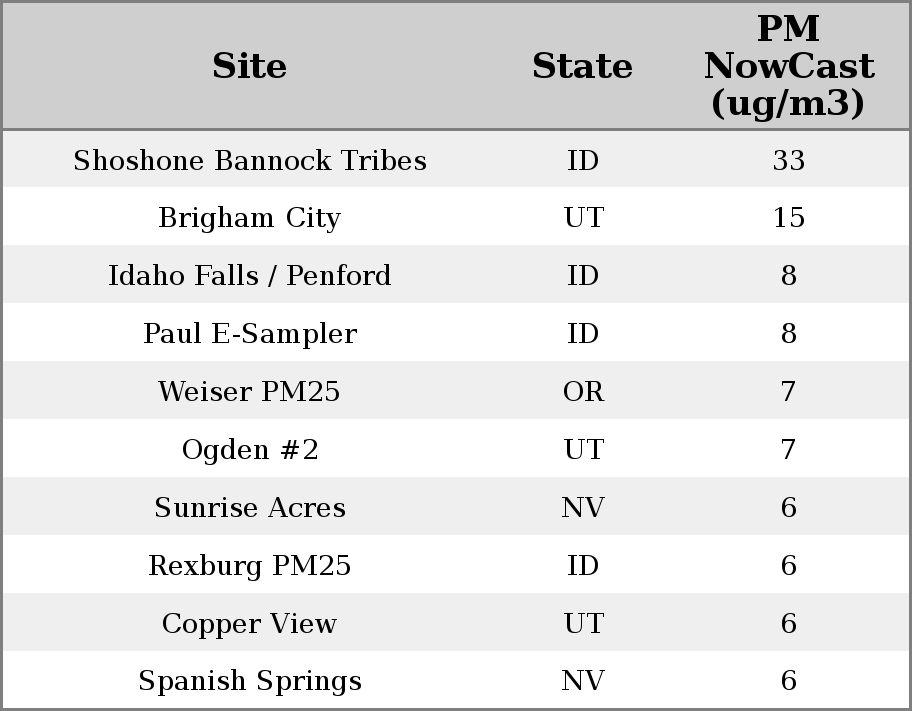
Task: Select Rexburg PM25 site cell
Action: [250, 566]
